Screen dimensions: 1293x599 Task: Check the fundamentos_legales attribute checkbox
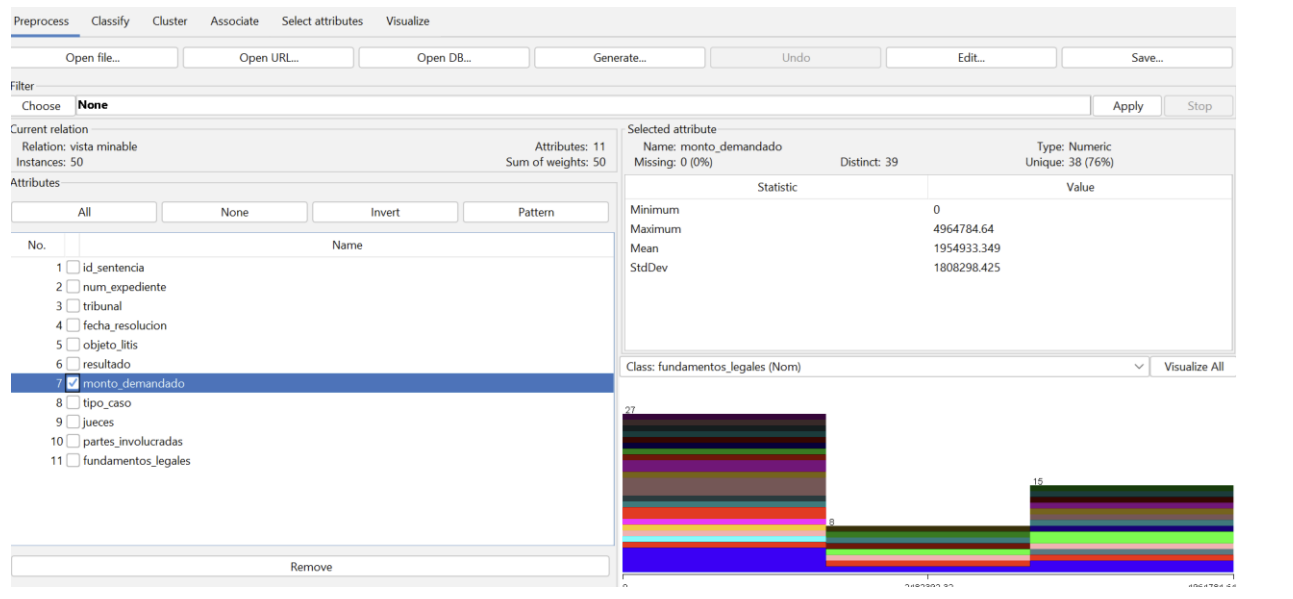click(x=73, y=461)
